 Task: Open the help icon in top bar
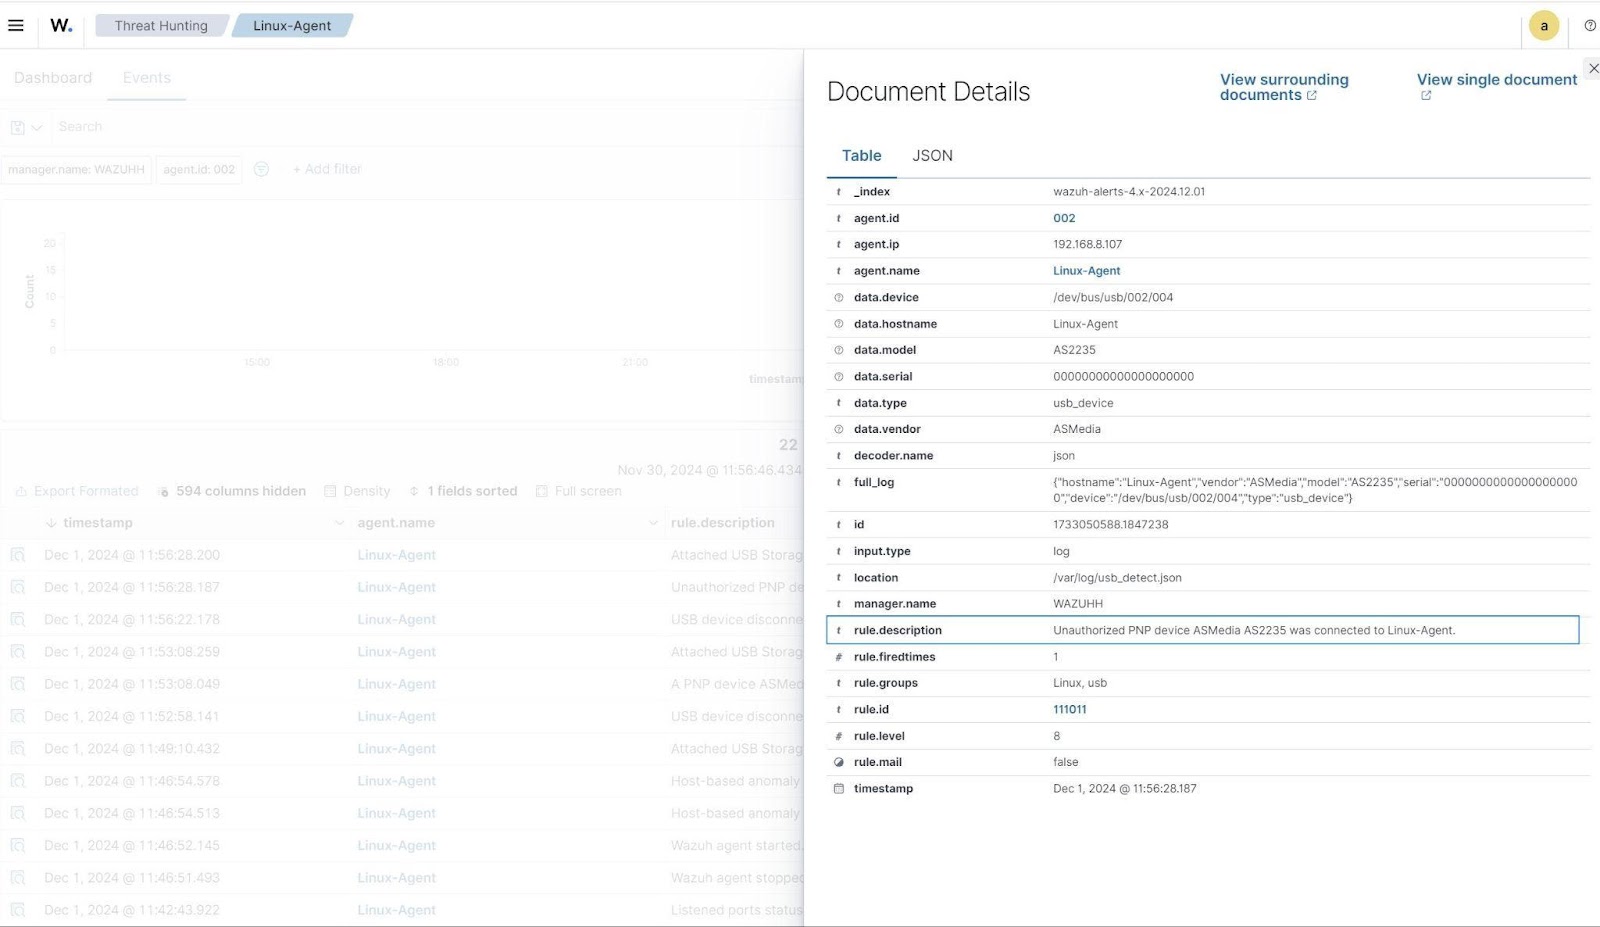1590,26
